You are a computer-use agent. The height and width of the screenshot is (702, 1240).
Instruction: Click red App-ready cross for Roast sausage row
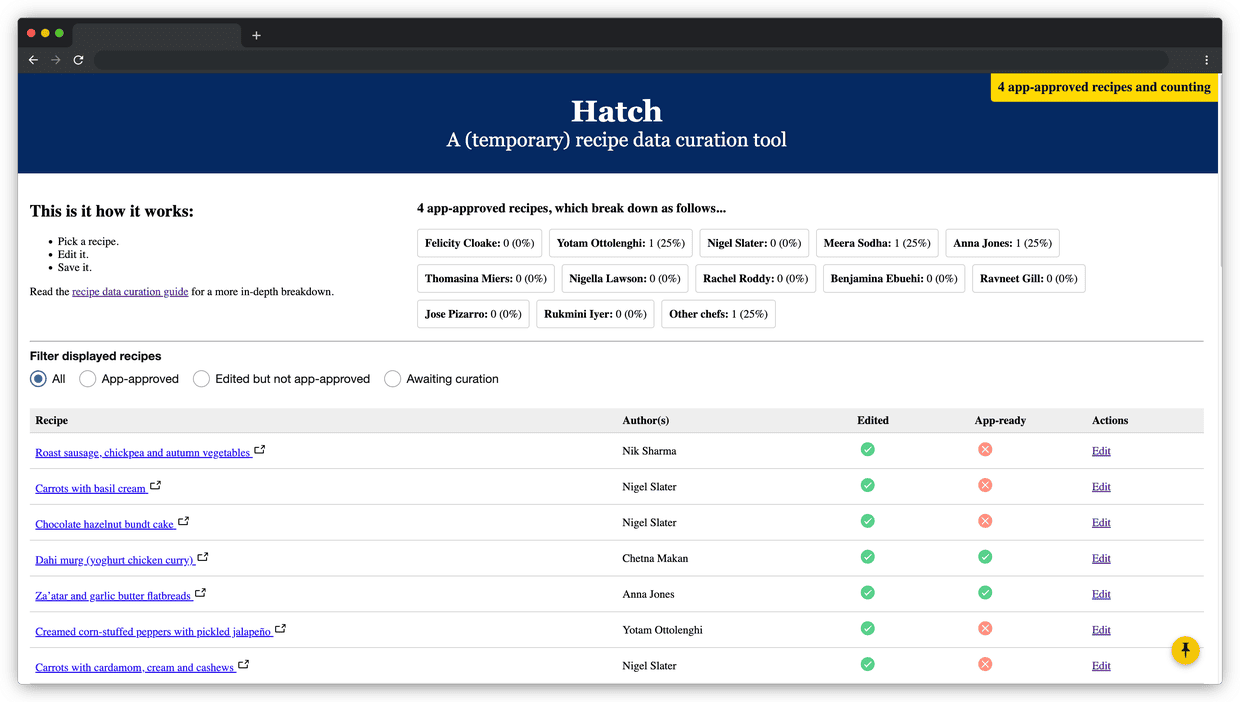tap(985, 450)
